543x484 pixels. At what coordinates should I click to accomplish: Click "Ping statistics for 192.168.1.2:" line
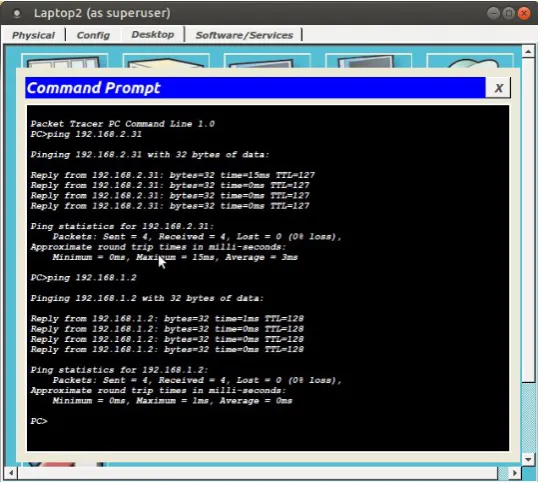[x=119, y=370]
